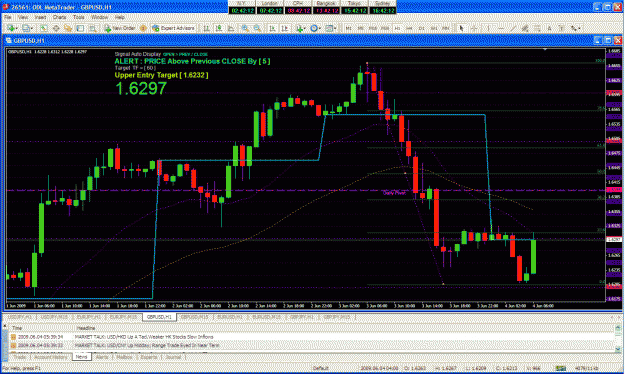Switch to the GBPJPY,H1 chart tab
Screen dimensions: 625x374
click(302, 317)
